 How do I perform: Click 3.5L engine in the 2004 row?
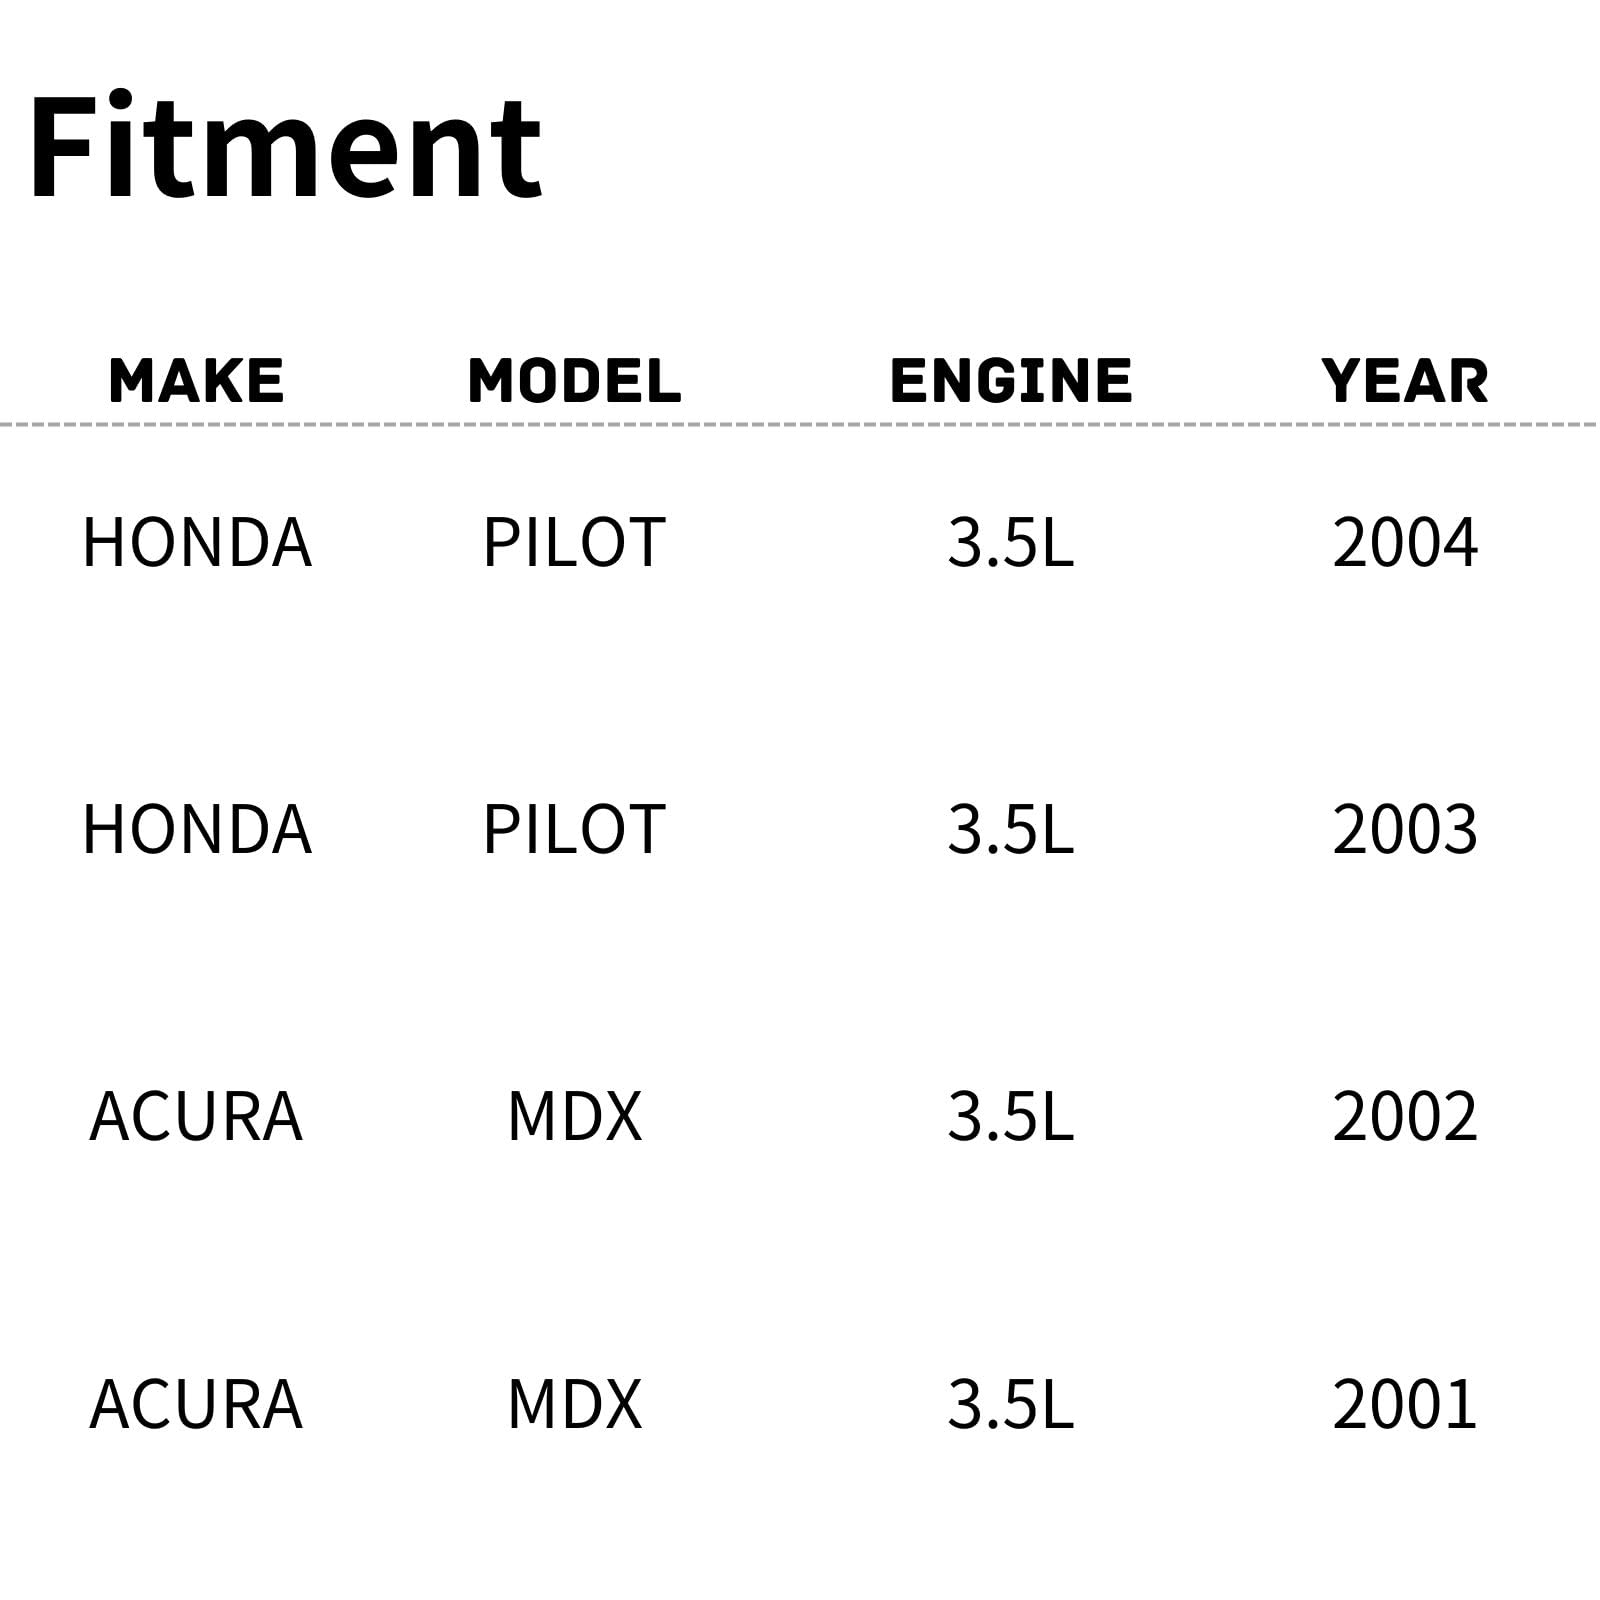[1010, 543]
